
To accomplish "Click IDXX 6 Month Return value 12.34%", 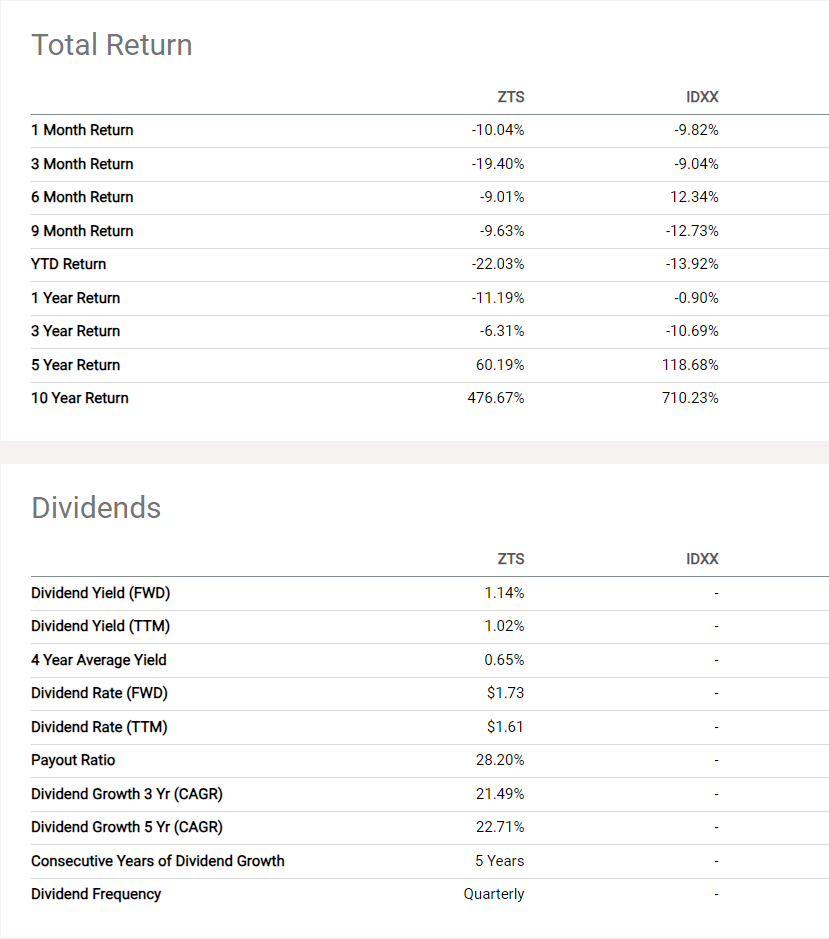I will 694,197.
